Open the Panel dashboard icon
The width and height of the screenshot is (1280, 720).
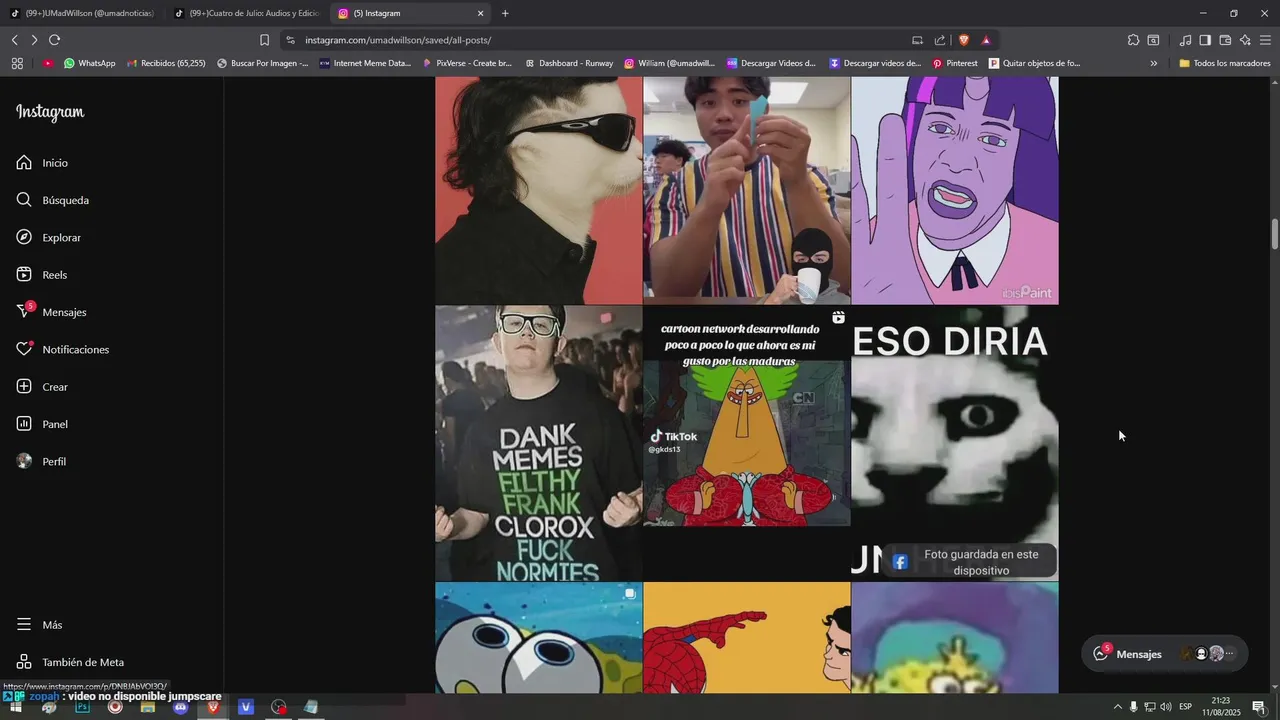point(24,424)
